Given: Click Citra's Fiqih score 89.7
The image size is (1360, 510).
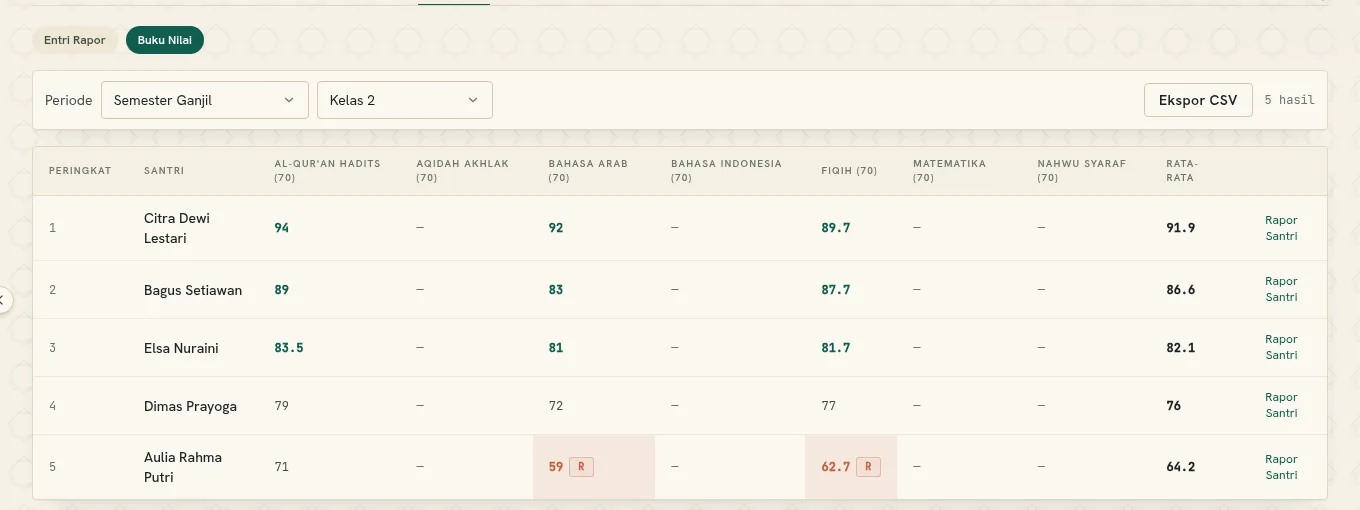Looking at the screenshot, I should (836, 228).
